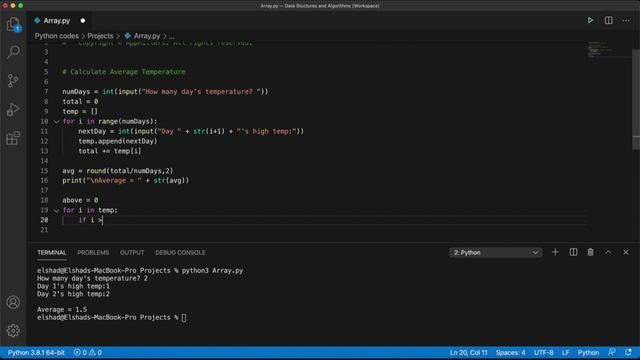
Task: Click 'Projects' breadcrumb
Action: (x=100, y=36)
